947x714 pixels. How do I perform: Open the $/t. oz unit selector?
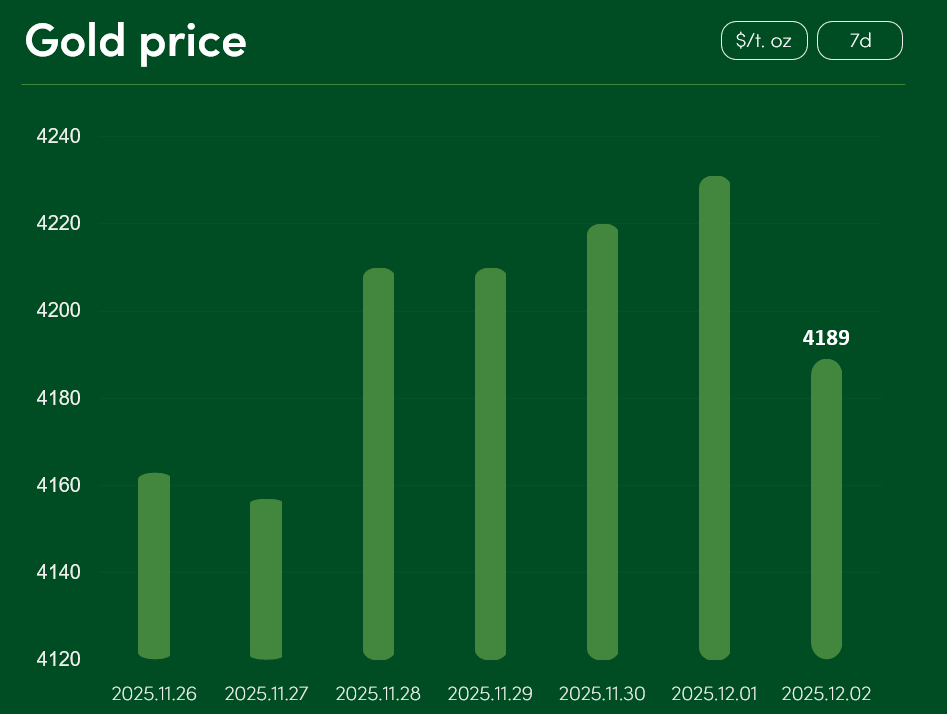[763, 41]
